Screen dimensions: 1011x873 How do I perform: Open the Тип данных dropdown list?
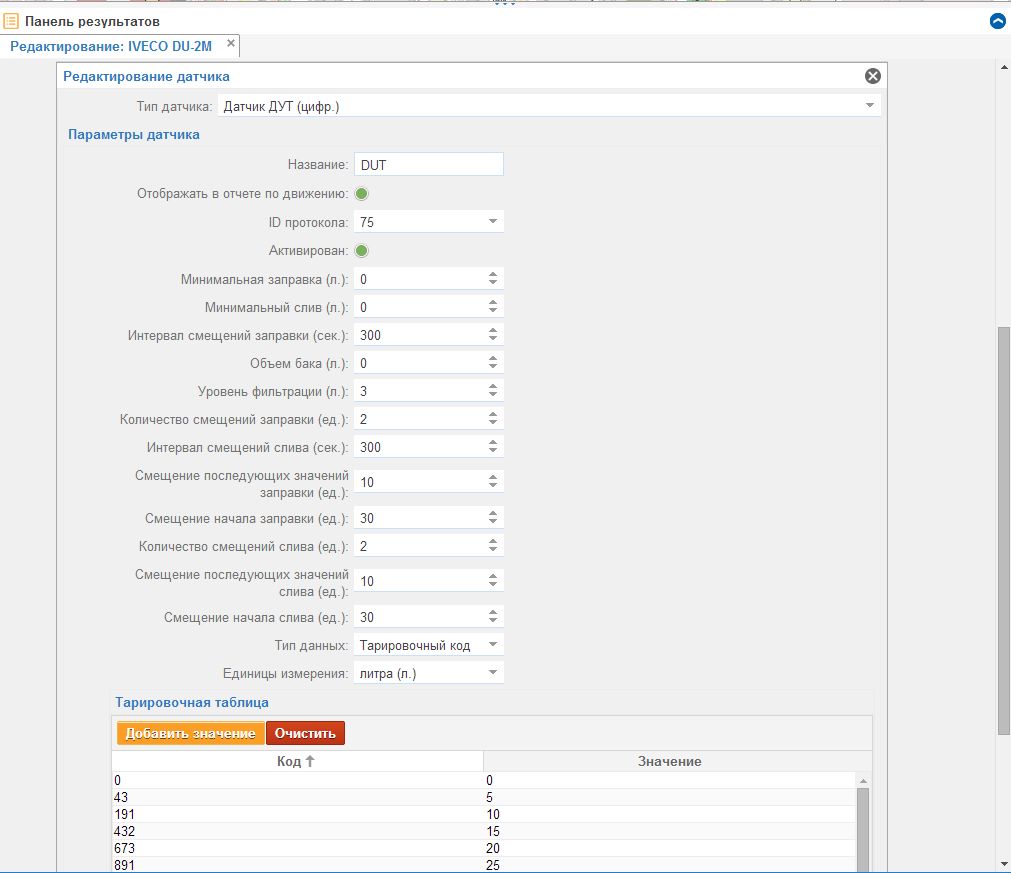(x=492, y=645)
